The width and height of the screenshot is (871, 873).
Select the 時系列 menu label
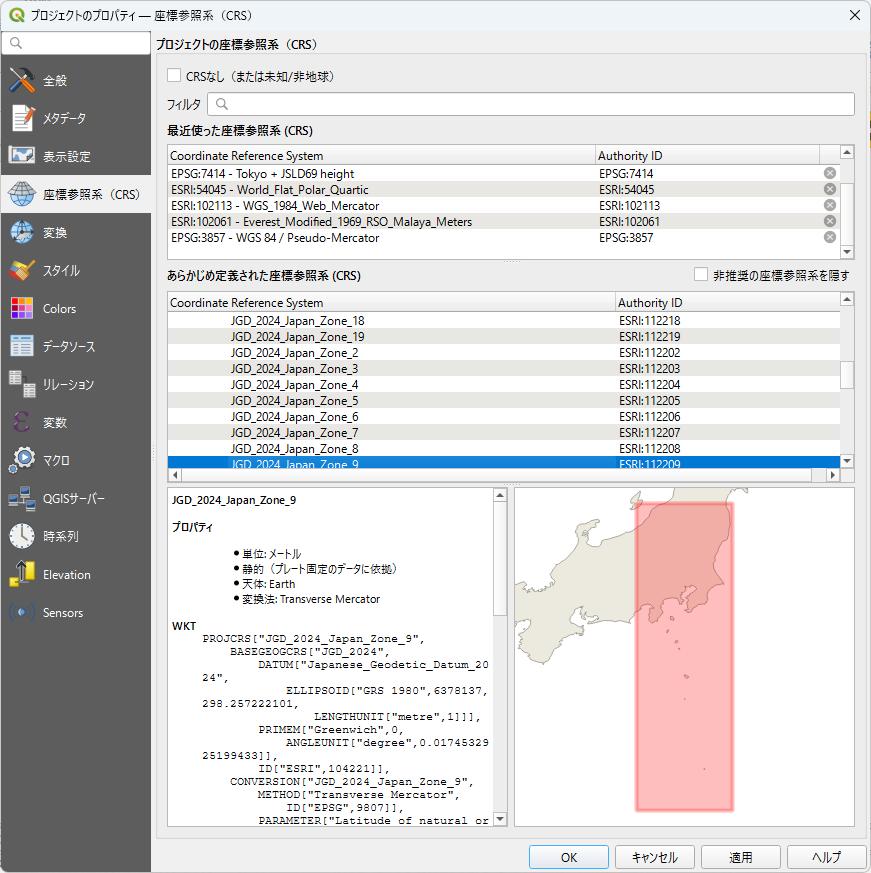point(61,537)
